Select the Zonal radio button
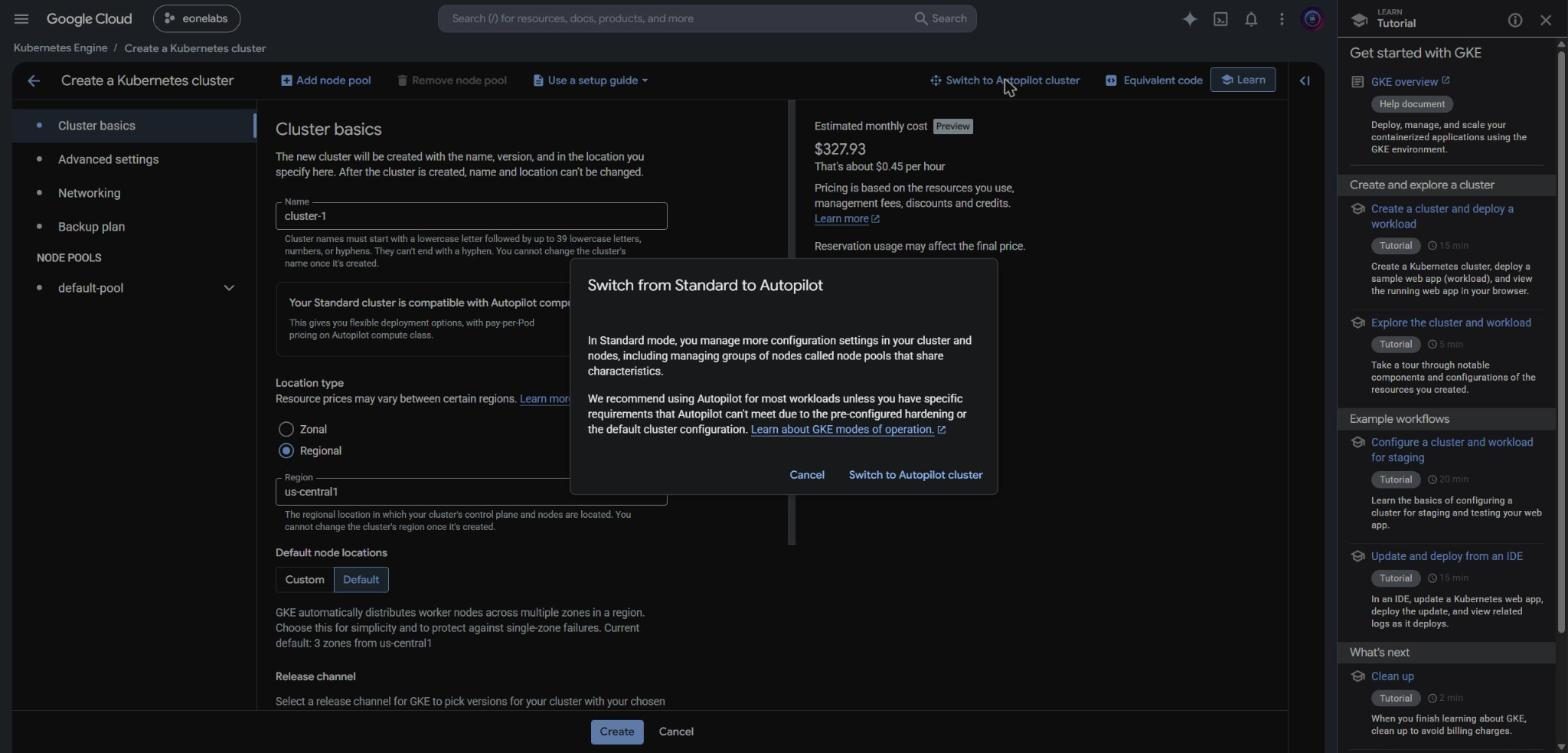Viewport: 1568px width, 753px height. (286, 429)
